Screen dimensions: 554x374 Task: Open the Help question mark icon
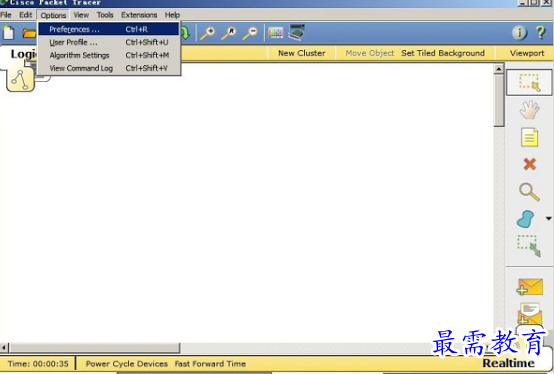coord(541,33)
